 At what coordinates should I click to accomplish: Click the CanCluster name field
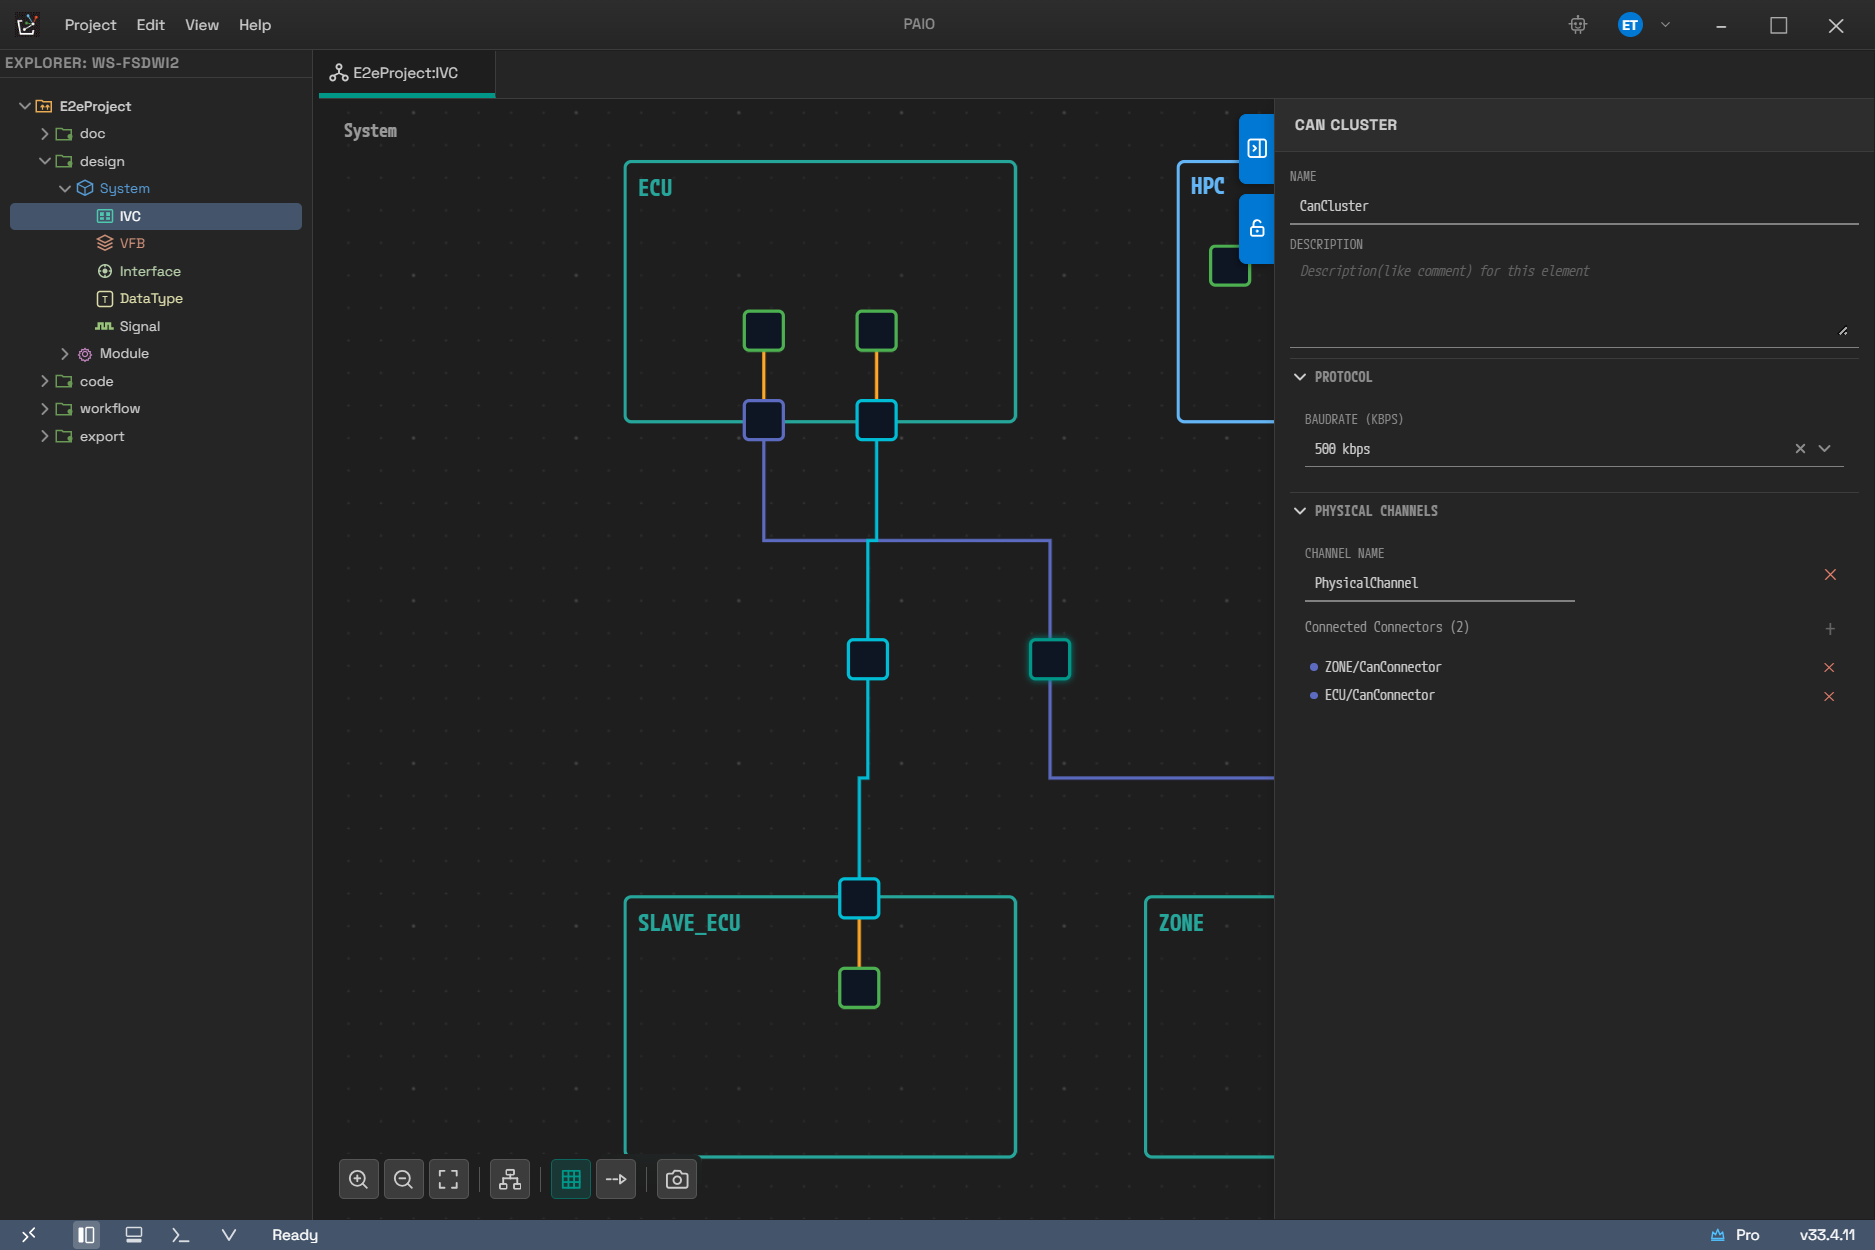pyautogui.click(x=1574, y=206)
